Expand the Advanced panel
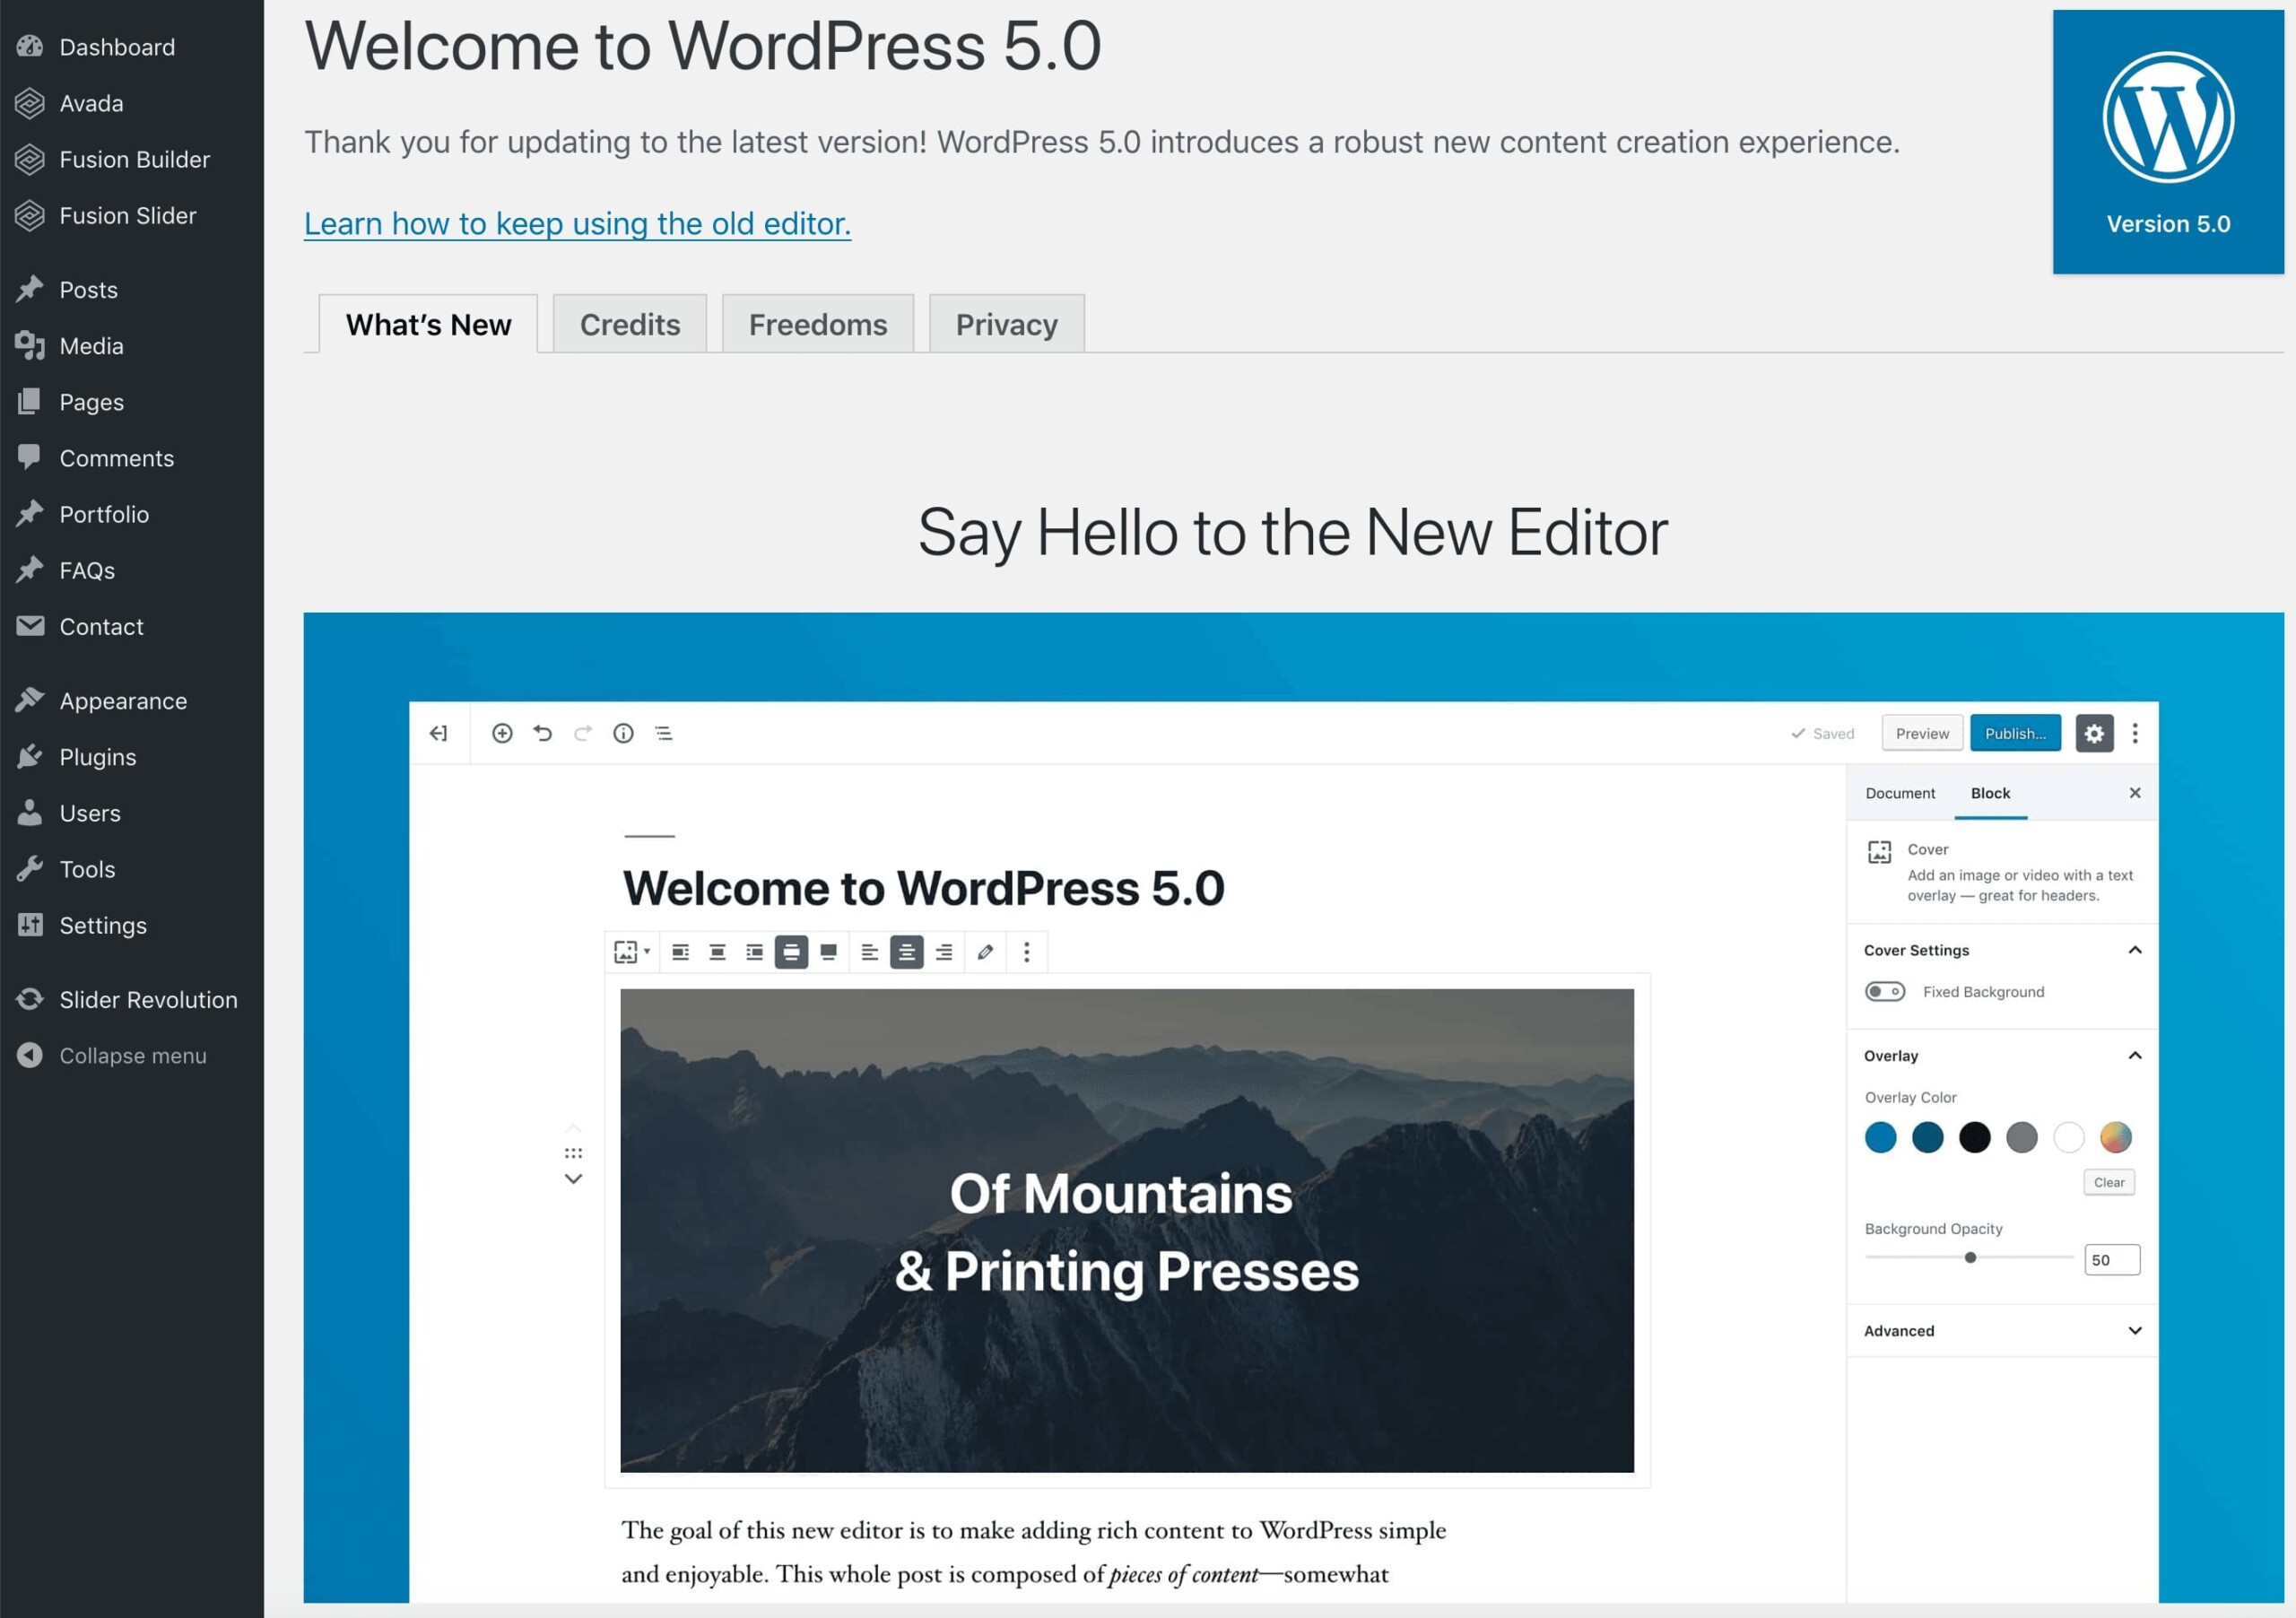 [x=2002, y=1330]
